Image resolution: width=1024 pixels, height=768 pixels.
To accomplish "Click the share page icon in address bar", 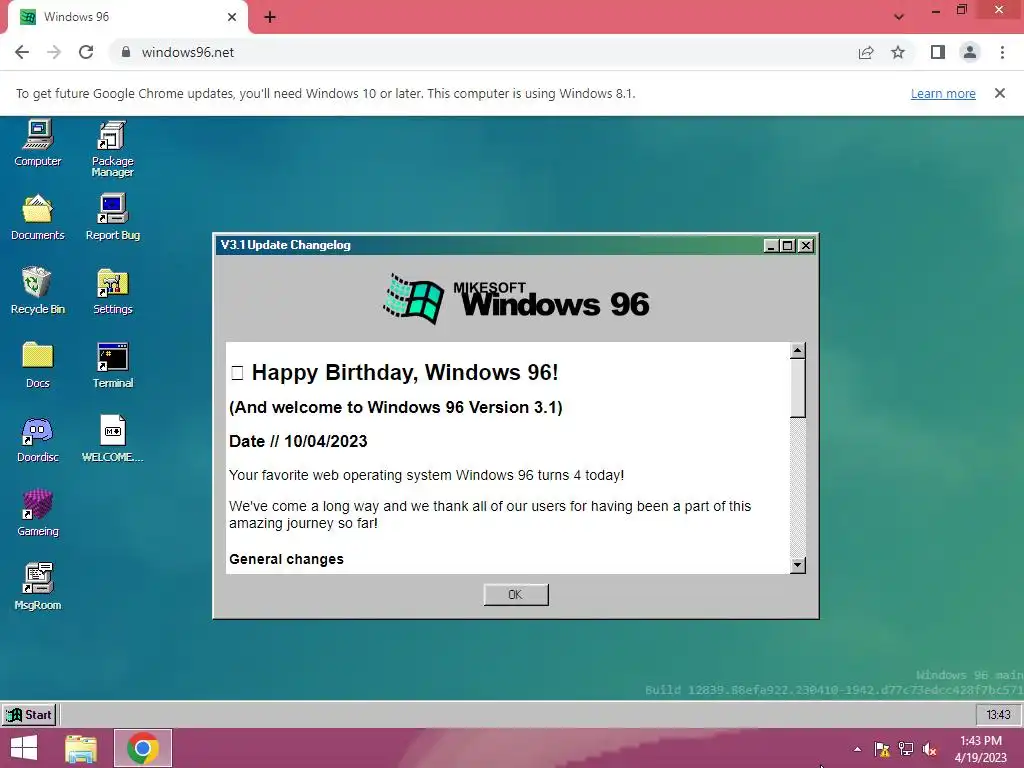I will [x=866, y=52].
